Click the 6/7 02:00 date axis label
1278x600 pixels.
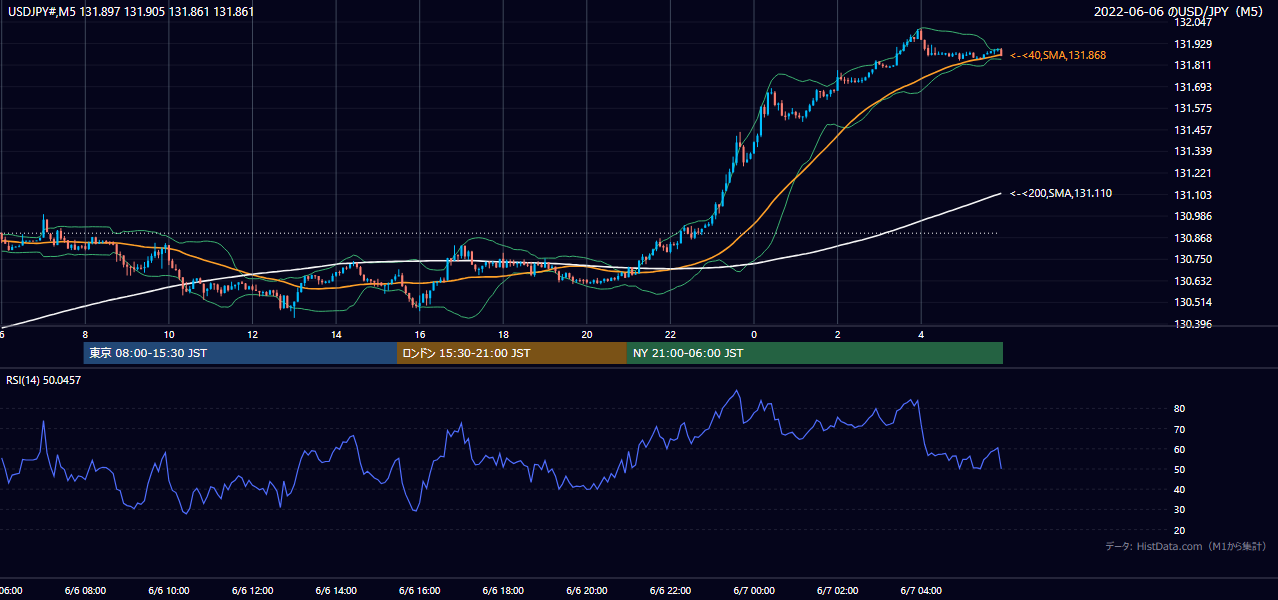pos(837,590)
